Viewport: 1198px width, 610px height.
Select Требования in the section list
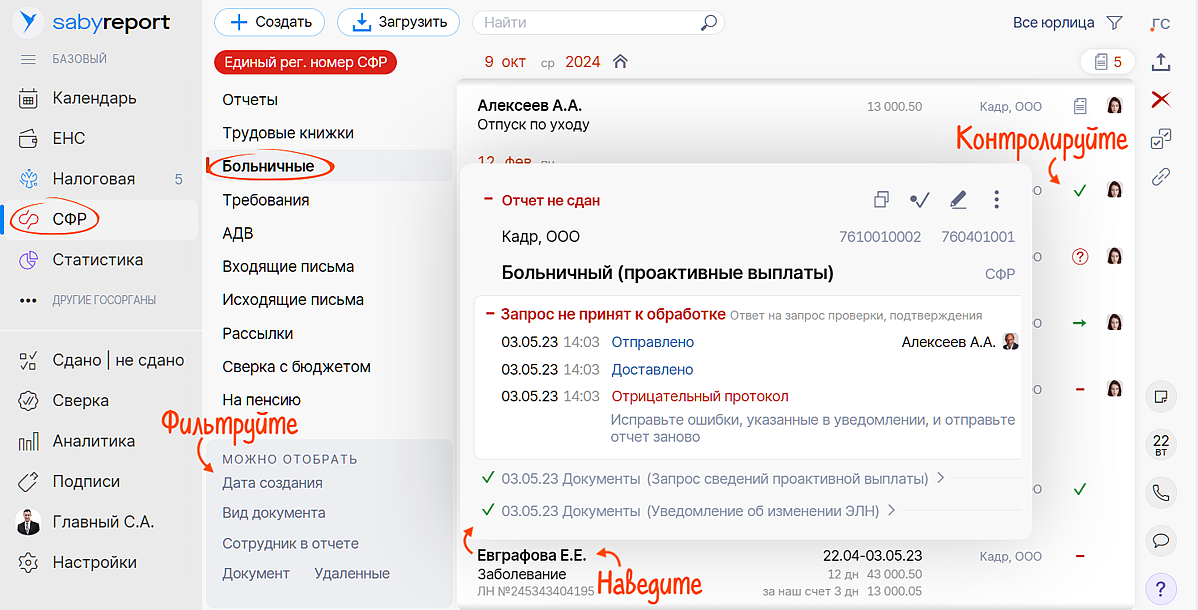click(x=265, y=200)
